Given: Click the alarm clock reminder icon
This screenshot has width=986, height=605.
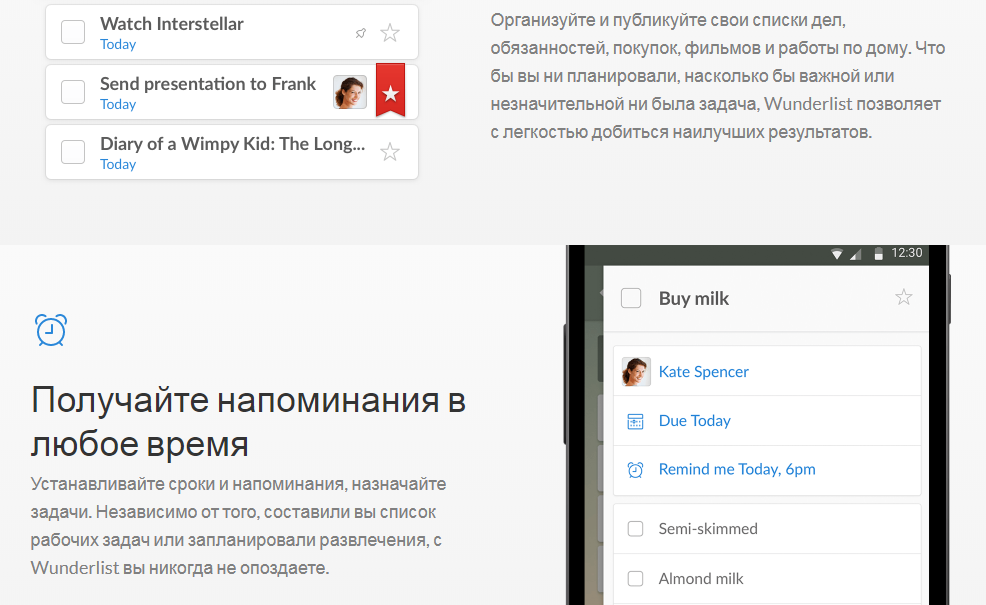Looking at the screenshot, I should point(51,330).
